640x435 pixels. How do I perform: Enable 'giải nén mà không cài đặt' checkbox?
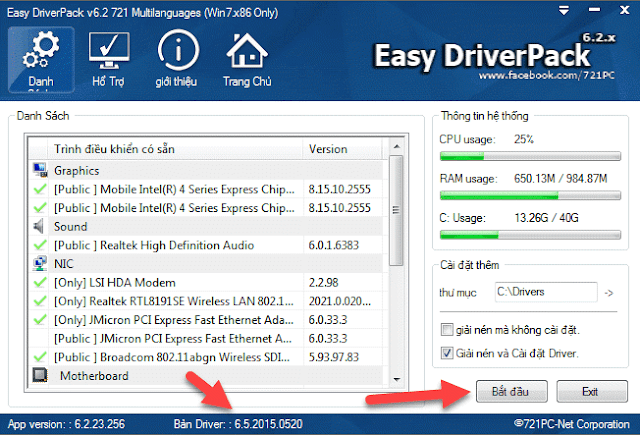coord(447,329)
